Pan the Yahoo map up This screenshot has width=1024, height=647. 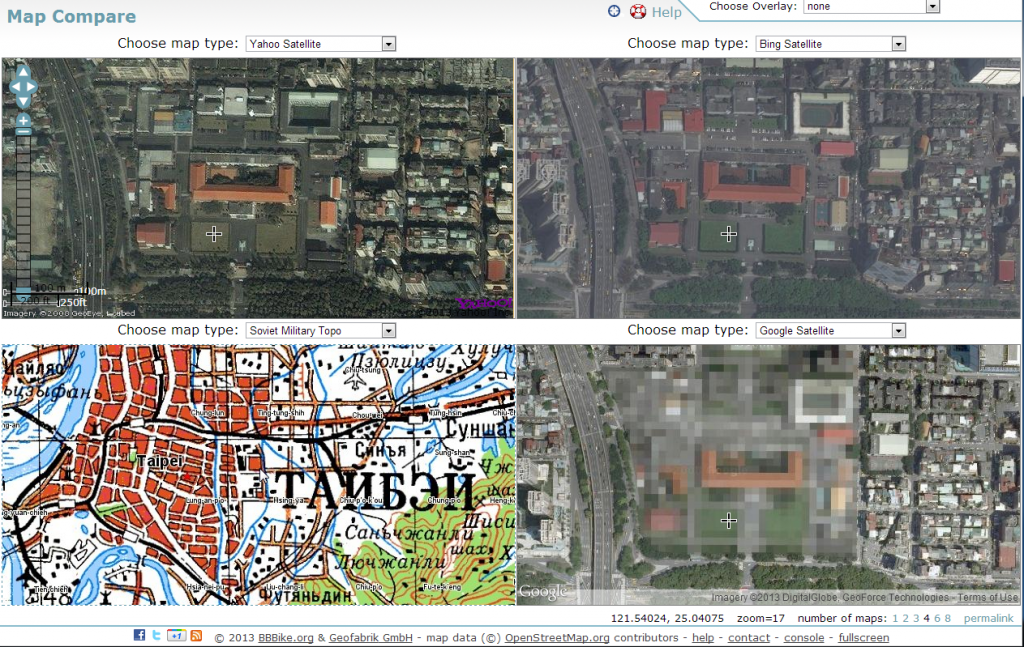tap(23, 72)
